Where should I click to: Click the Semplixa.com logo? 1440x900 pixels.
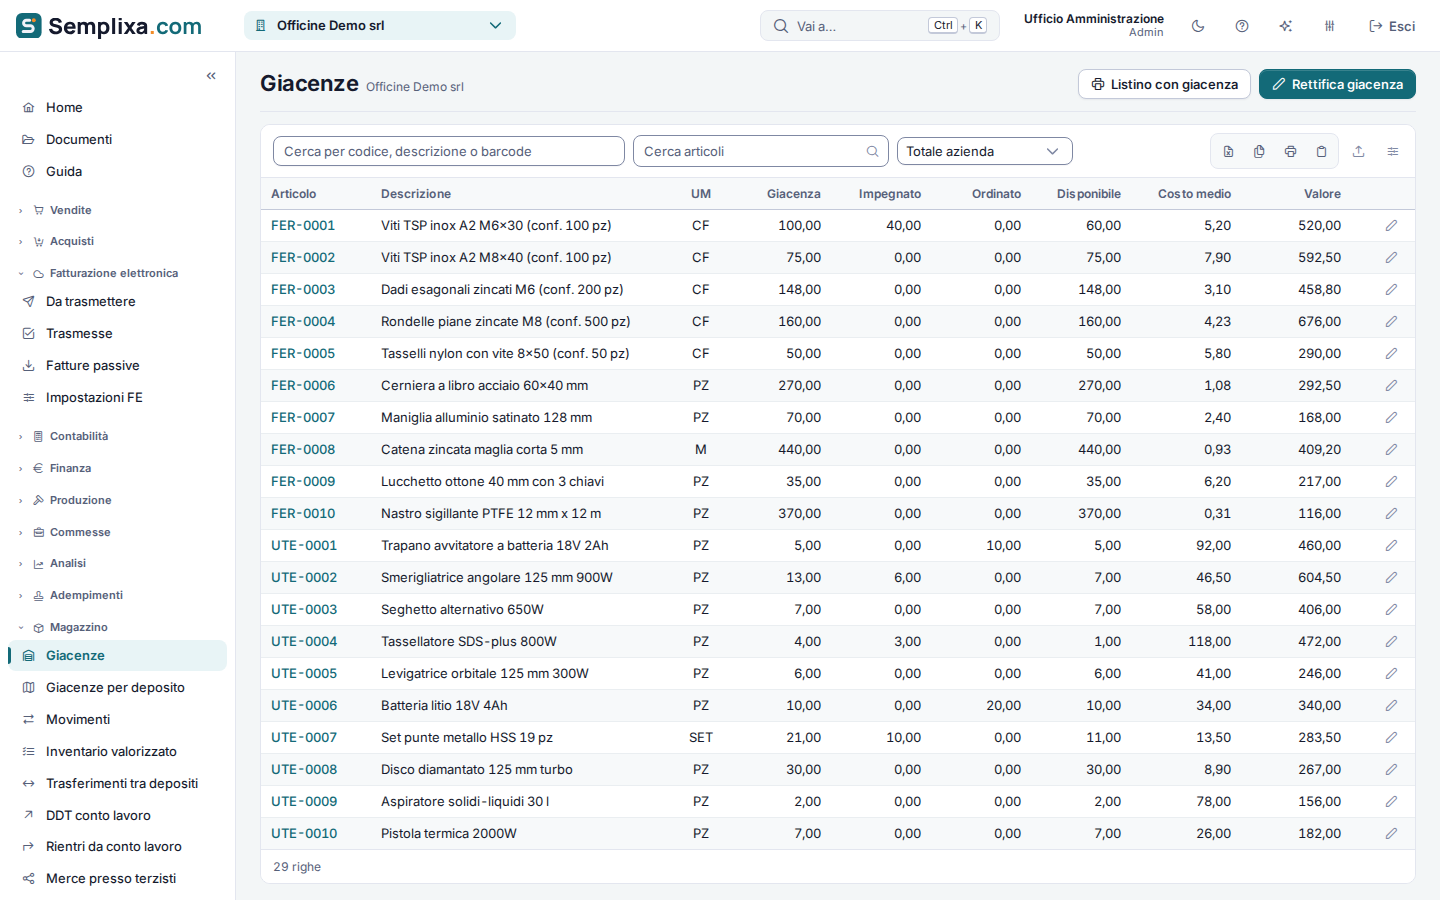click(109, 26)
